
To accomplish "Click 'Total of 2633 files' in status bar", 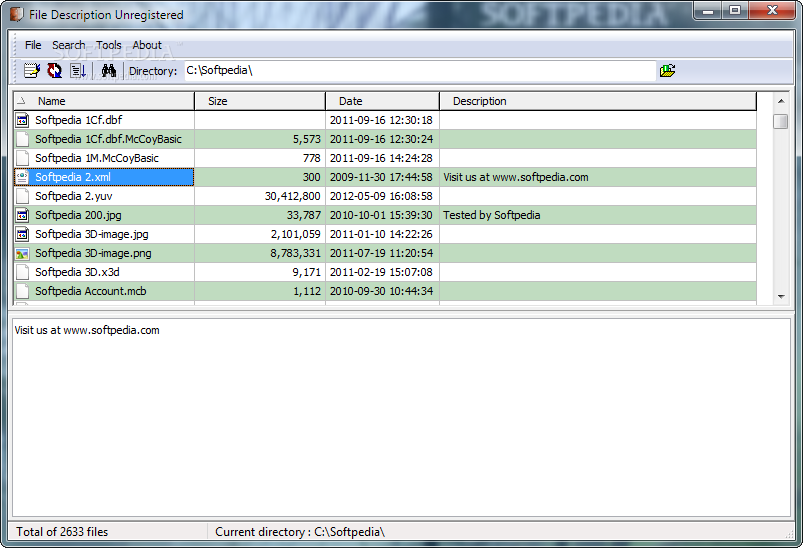I will [62, 532].
